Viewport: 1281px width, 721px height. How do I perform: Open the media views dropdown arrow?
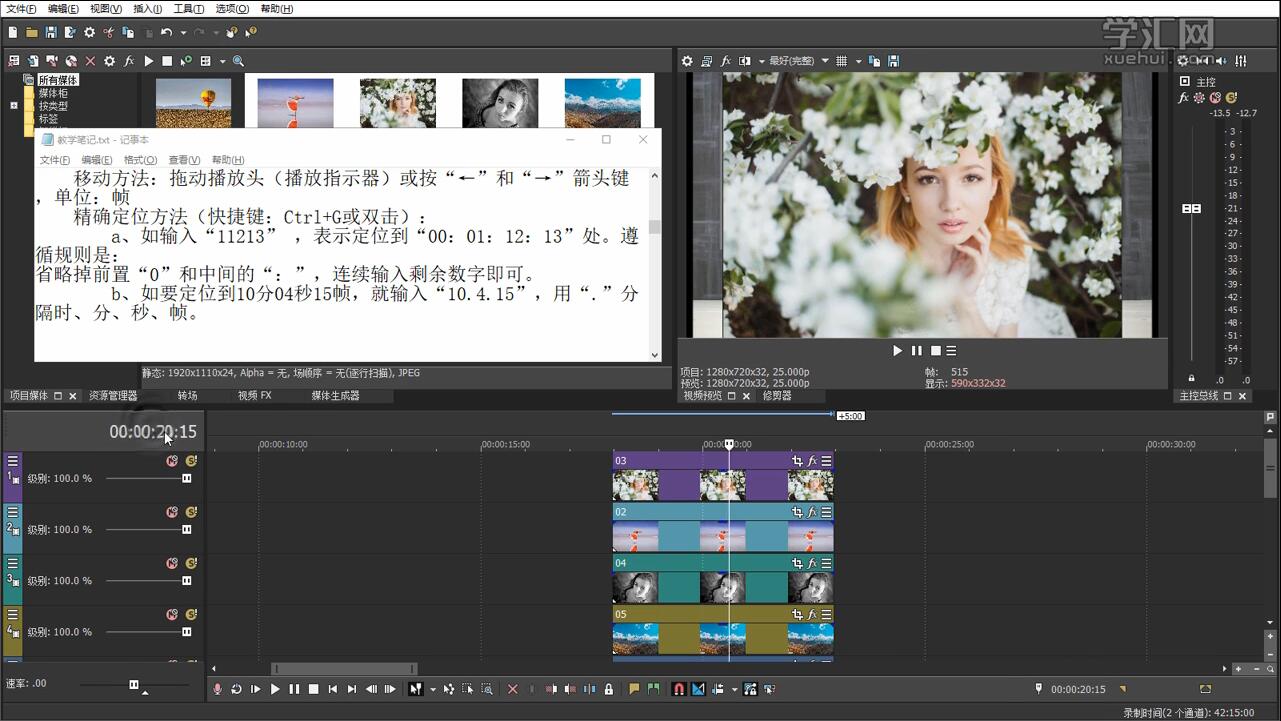tap(222, 61)
